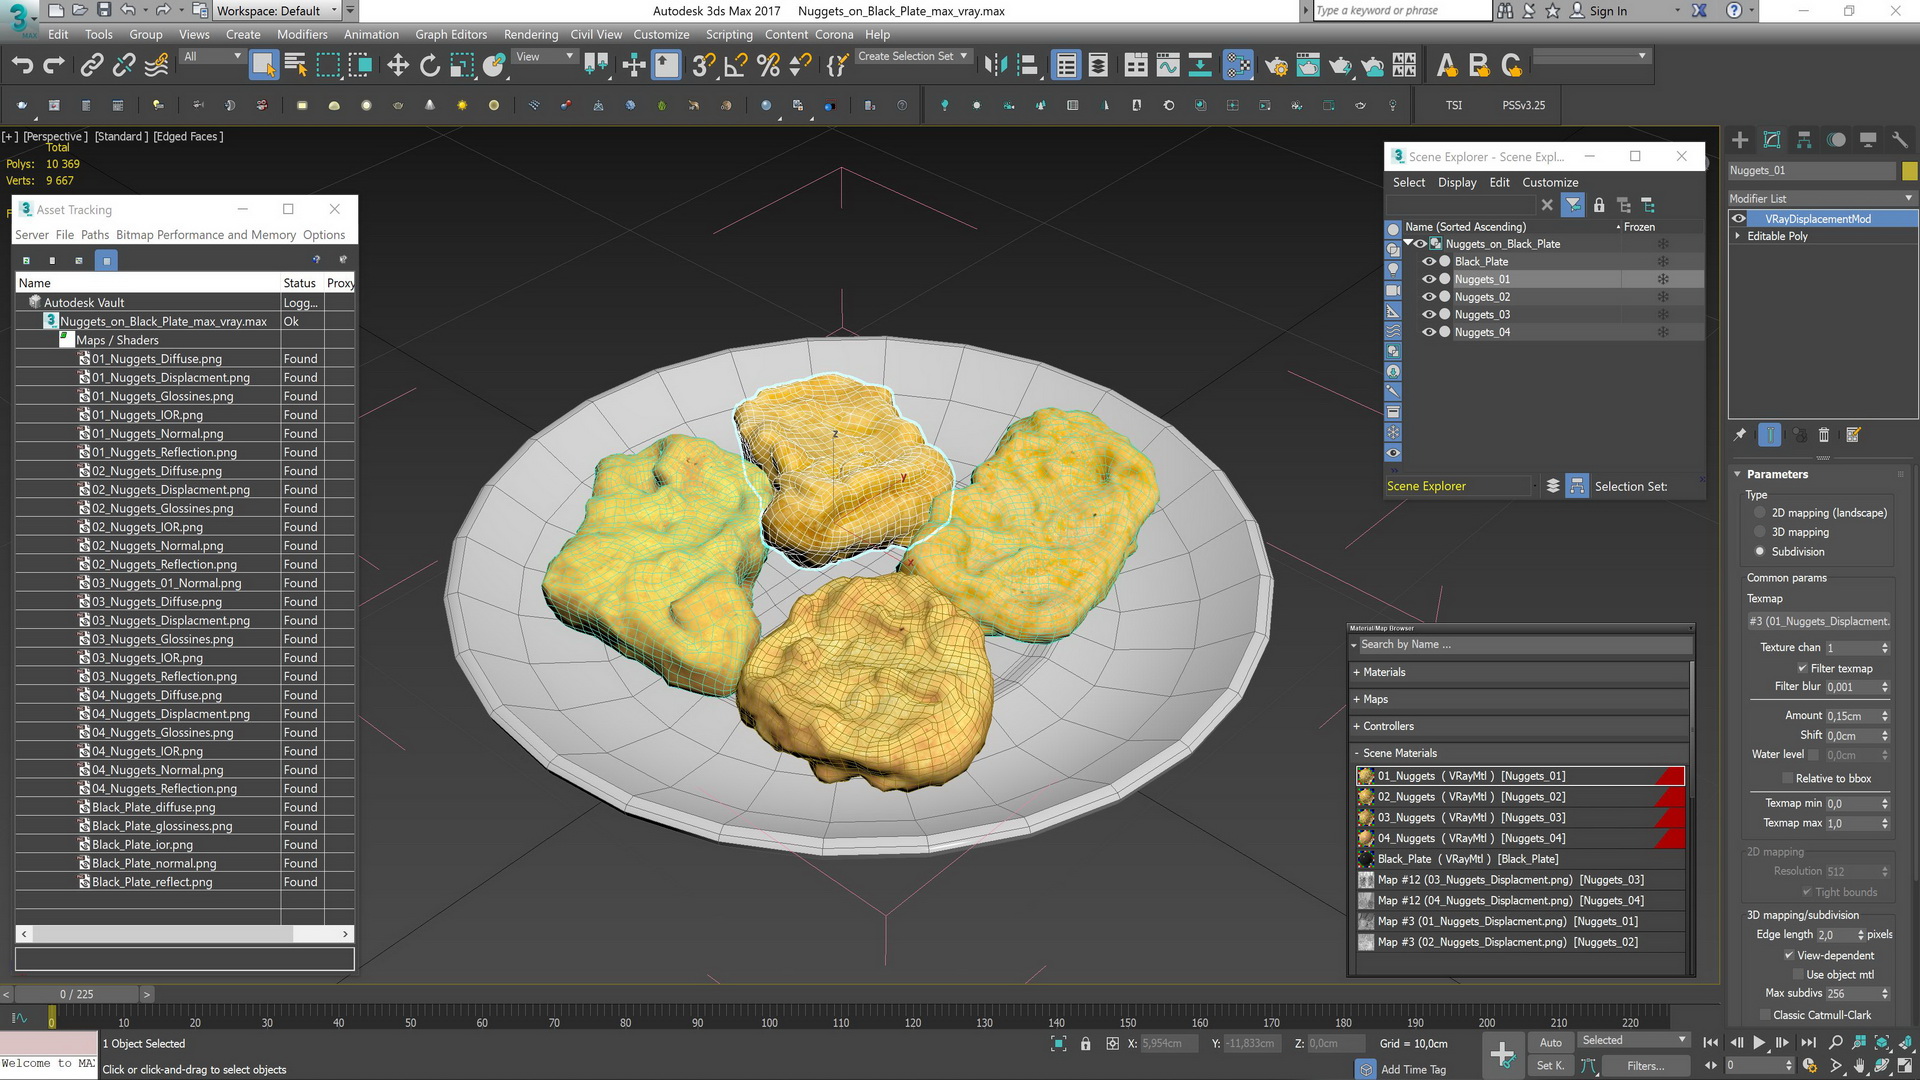Hide Nuggets_02 with its eye icon
The image size is (1920, 1080).
coord(1429,297)
